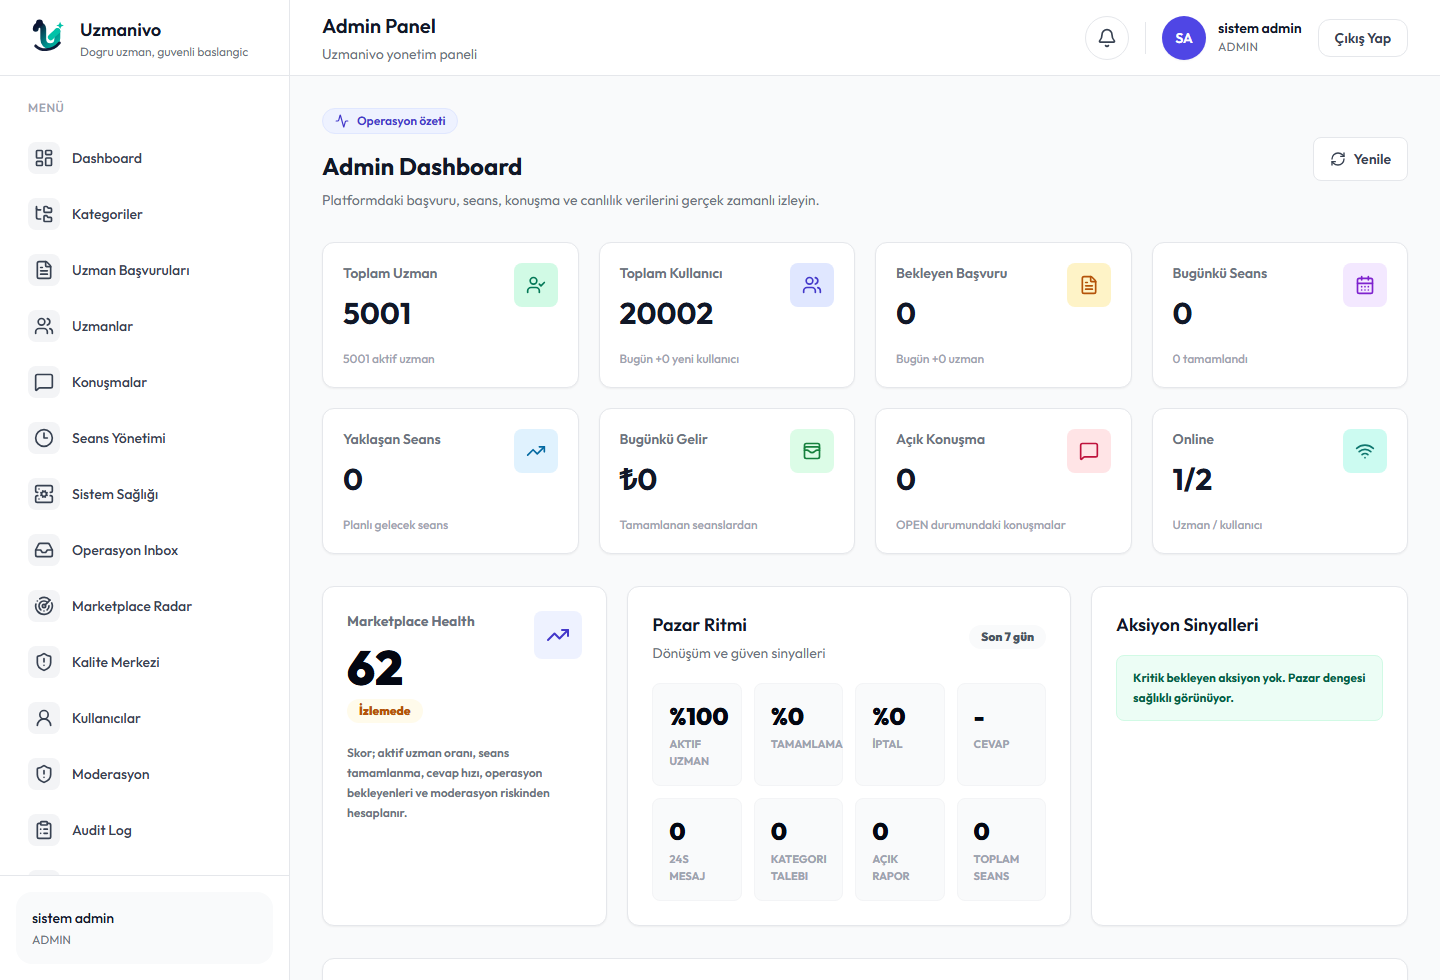Click the Bekleyen Başvuru card icon

coord(1089,285)
